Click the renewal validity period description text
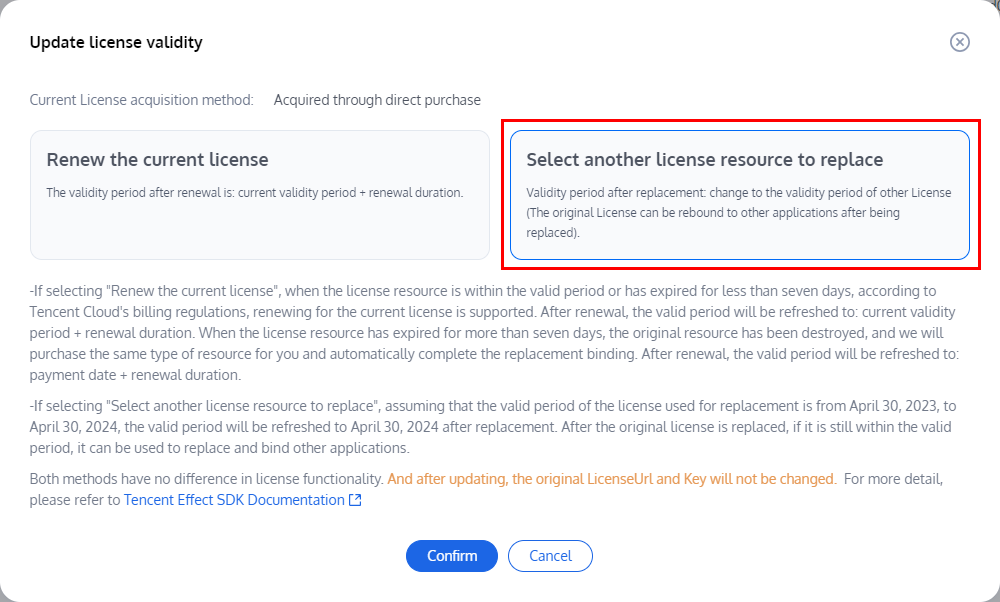The height and width of the screenshot is (602, 1000). click(255, 192)
